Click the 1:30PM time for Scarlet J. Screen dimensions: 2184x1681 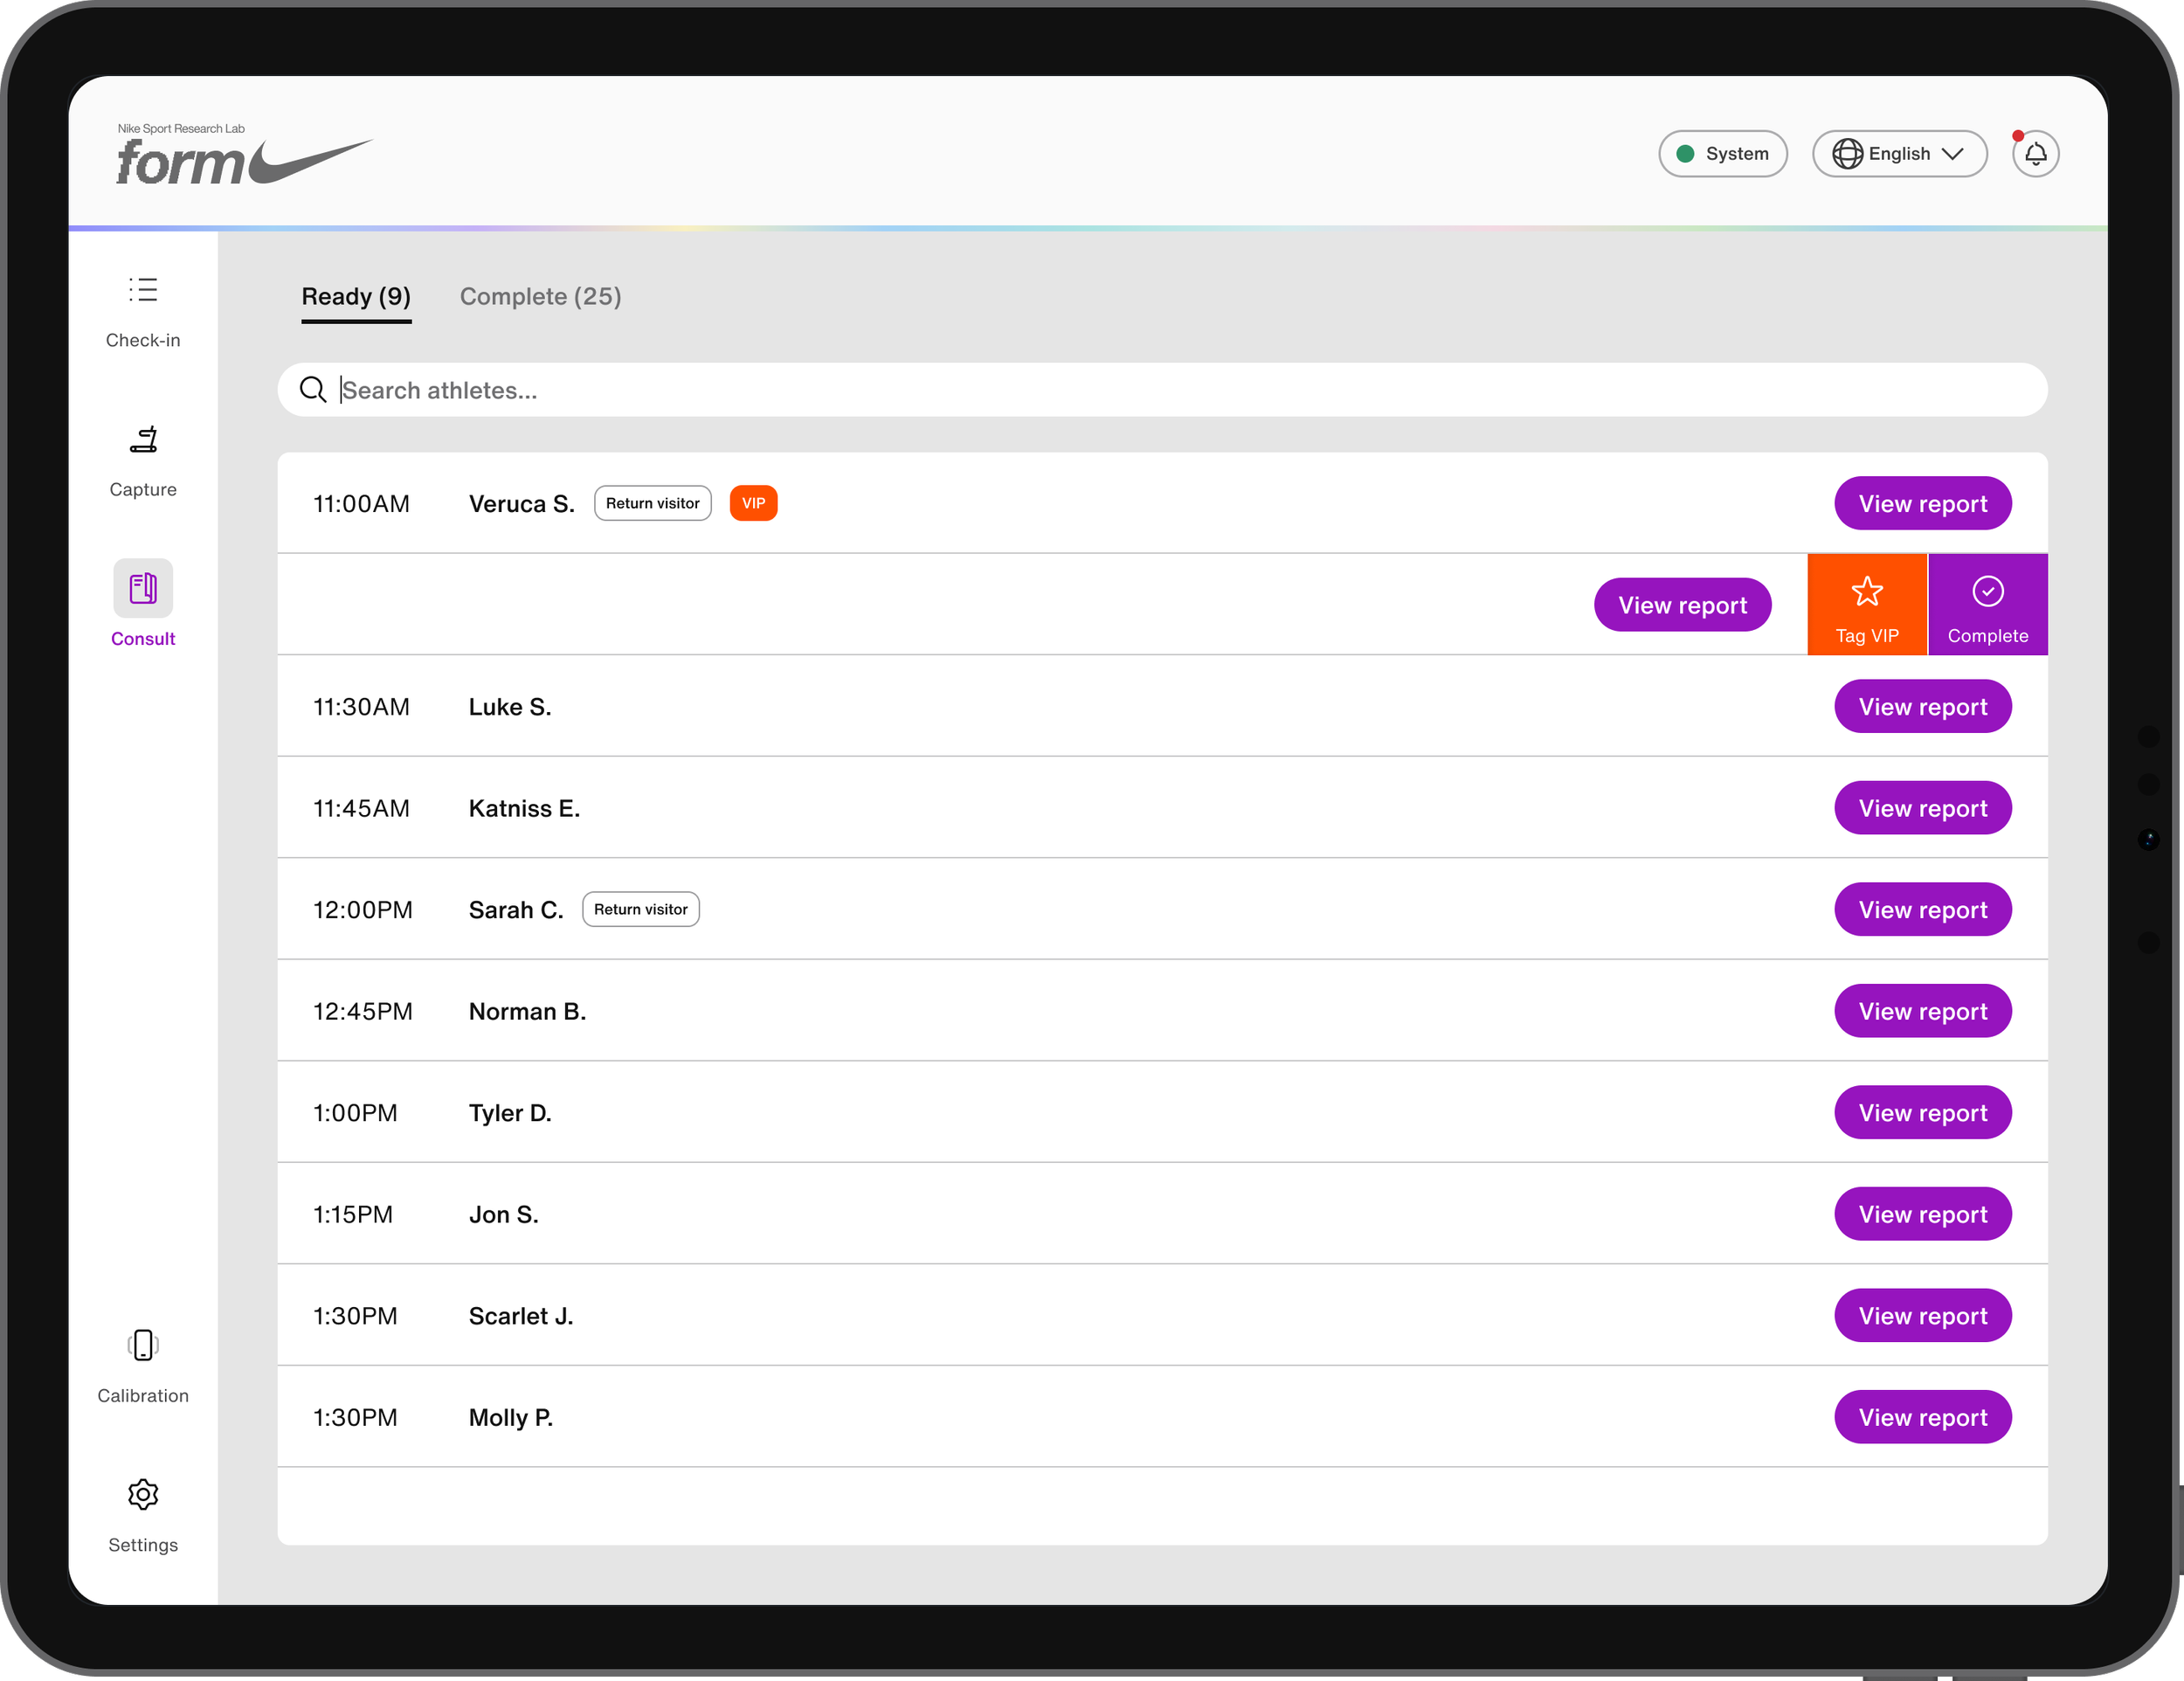pos(355,1316)
